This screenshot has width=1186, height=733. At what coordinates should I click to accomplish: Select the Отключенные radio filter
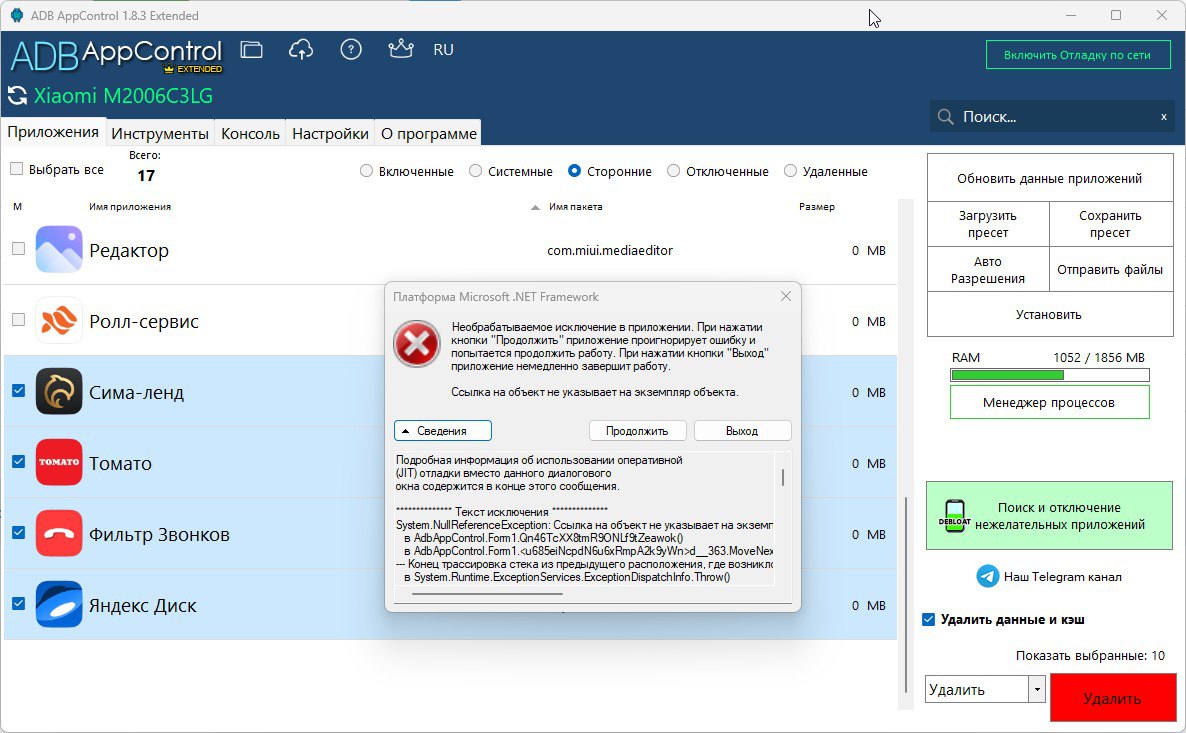[x=674, y=171]
